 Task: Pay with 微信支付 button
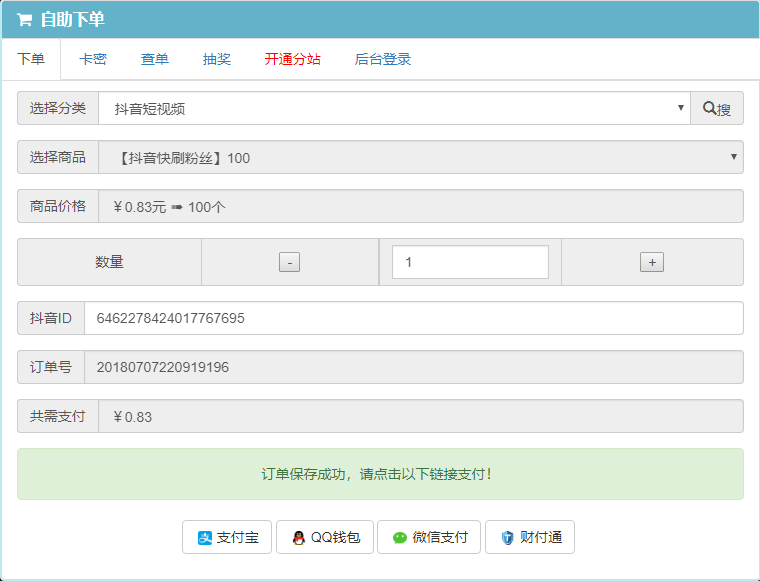429,537
